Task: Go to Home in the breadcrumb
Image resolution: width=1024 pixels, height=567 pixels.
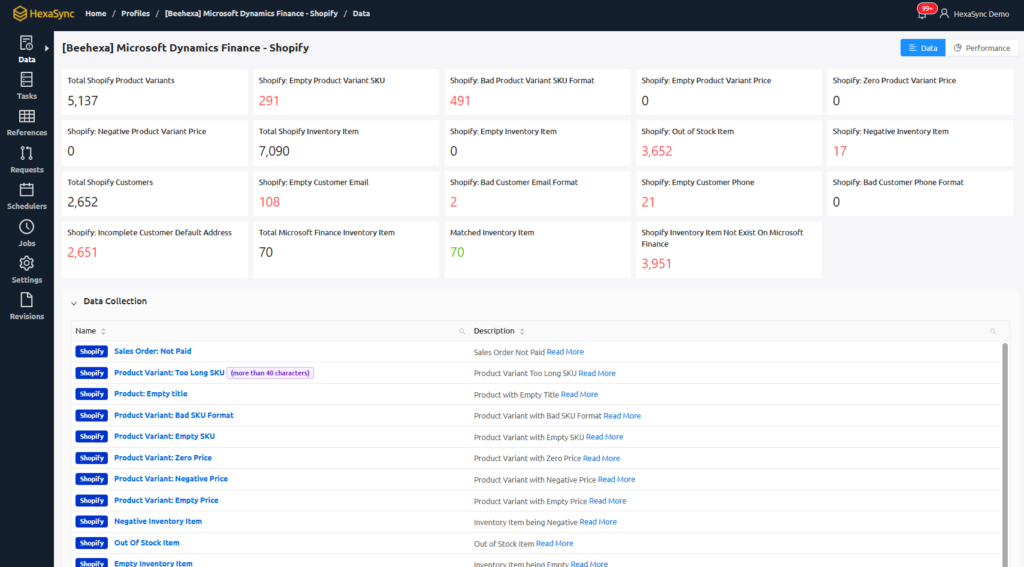Action: 95,13
